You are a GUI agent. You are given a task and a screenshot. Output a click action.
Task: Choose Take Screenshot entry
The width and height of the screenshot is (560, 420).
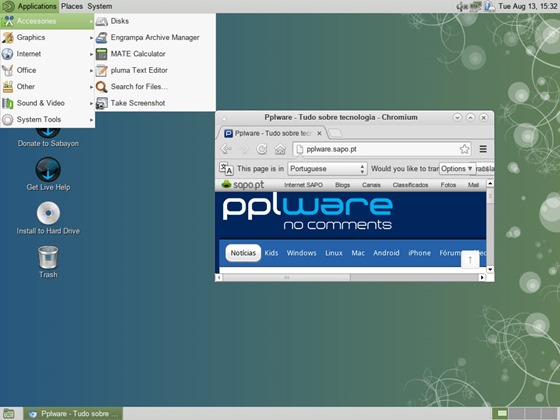tap(155, 103)
